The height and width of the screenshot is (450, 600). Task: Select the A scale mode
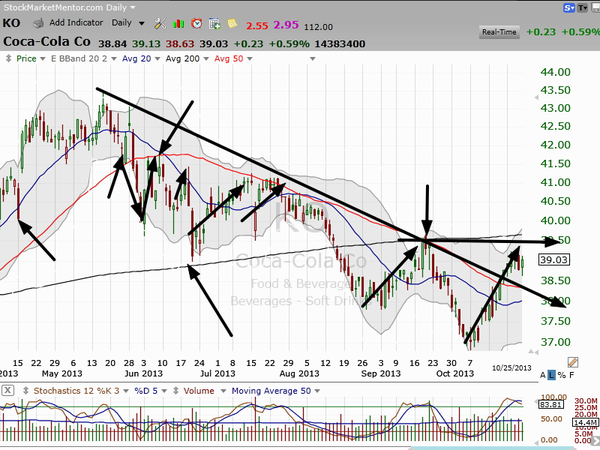(543, 375)
